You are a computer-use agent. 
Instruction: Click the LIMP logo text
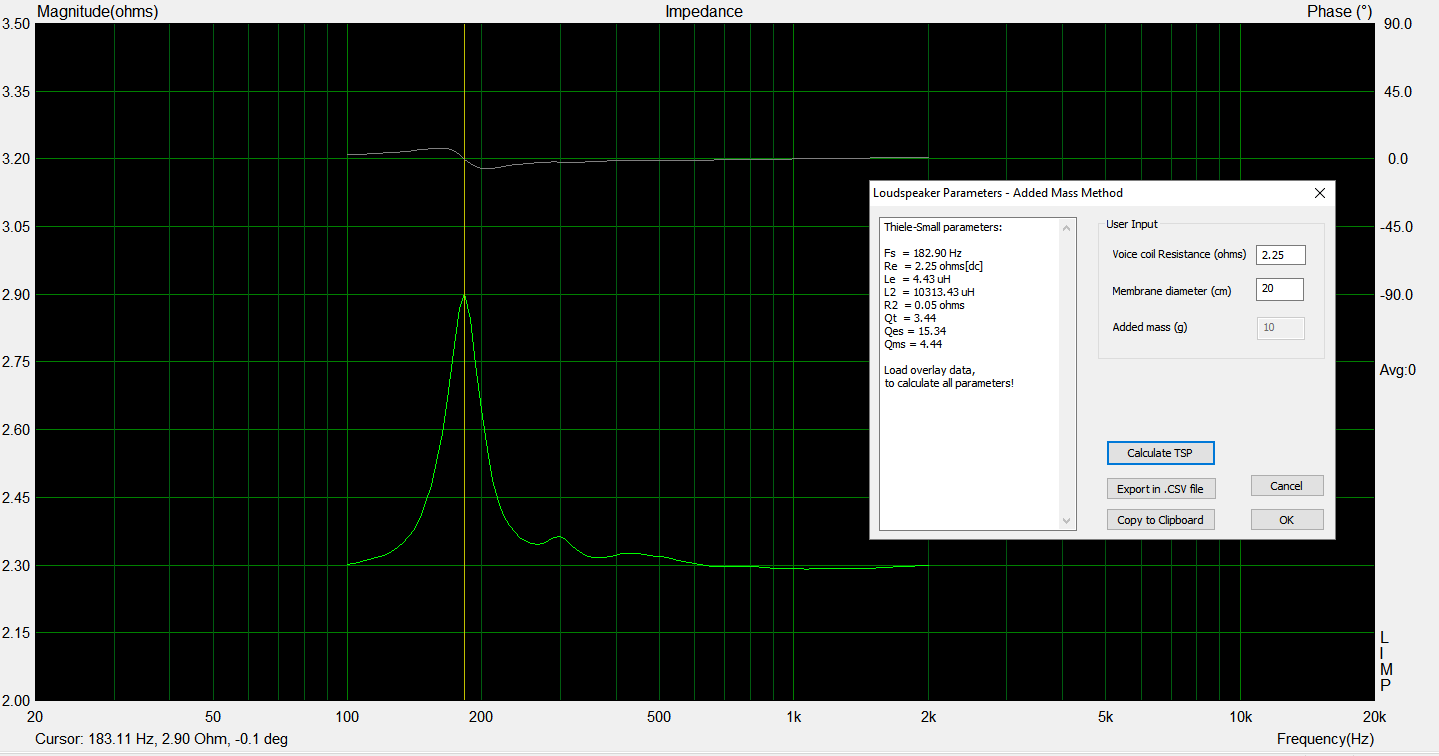[1384, 662]
